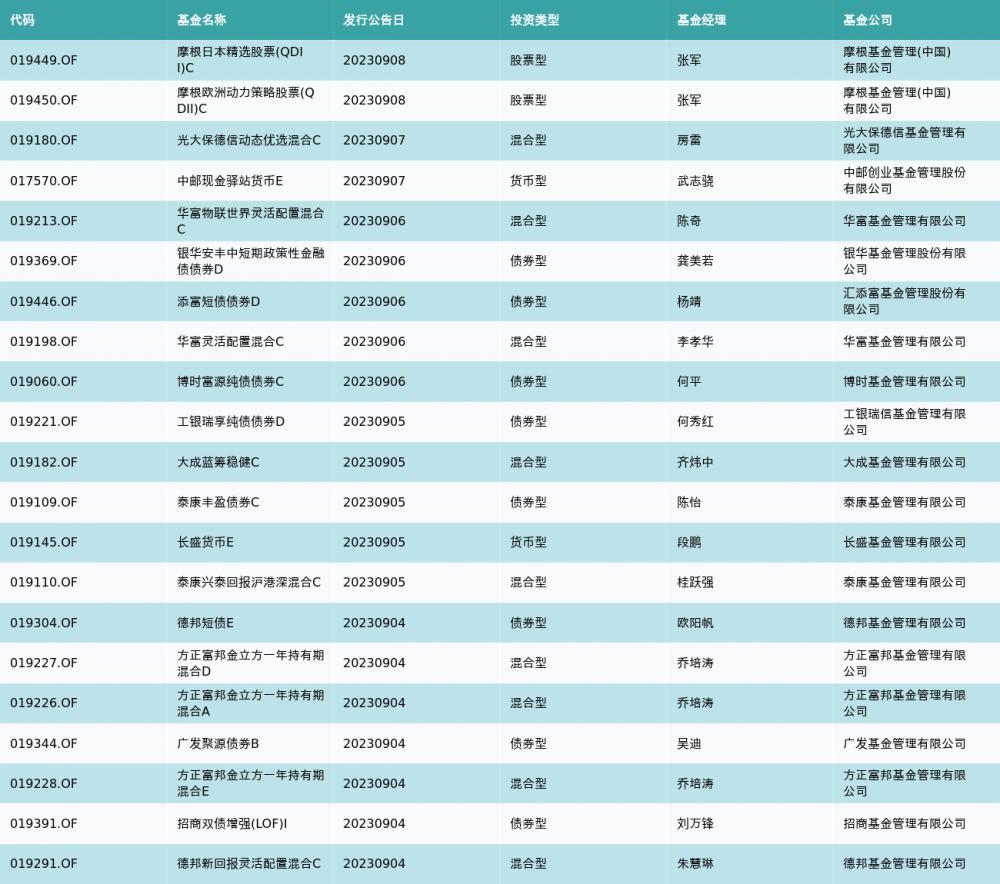Click fund name 长盛货币E
The image size is (1000, 884).
click(205, 542)
